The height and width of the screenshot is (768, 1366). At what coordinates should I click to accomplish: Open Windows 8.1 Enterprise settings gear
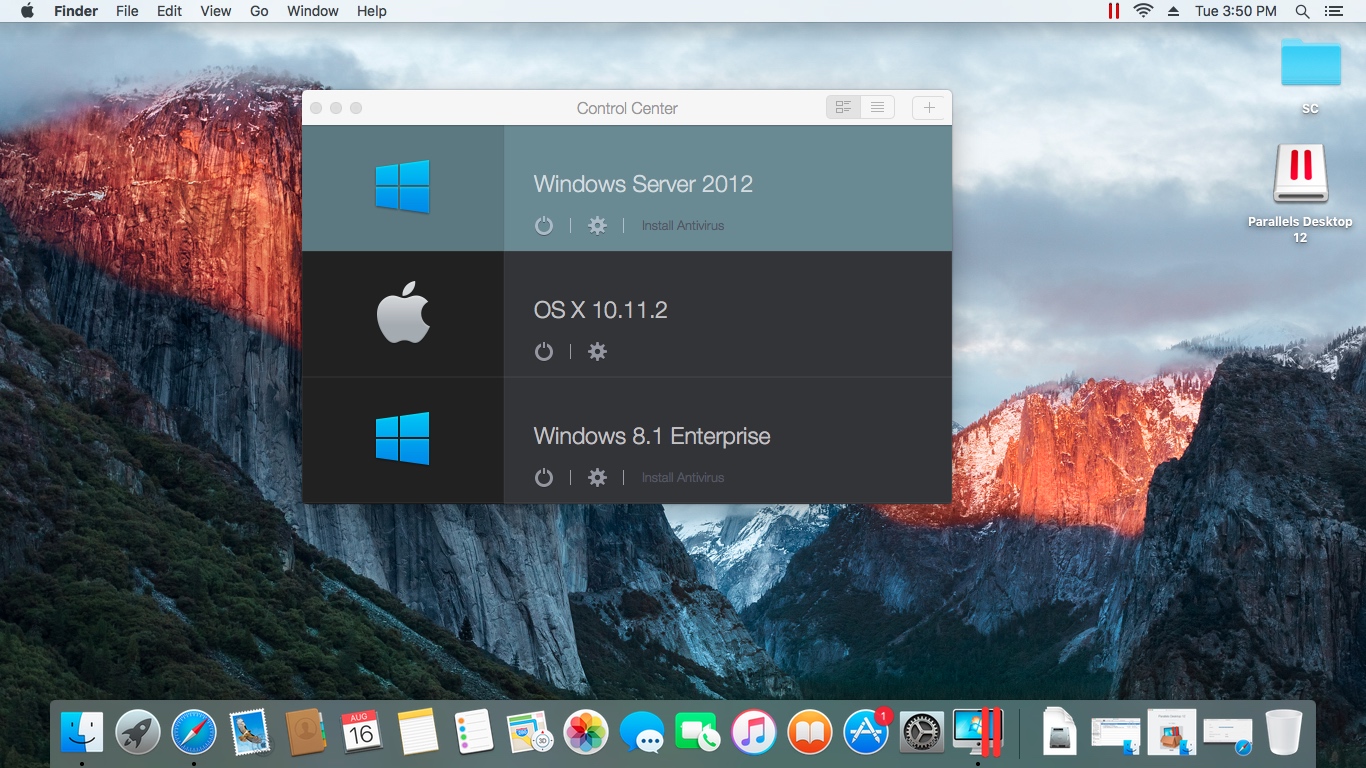597,478
